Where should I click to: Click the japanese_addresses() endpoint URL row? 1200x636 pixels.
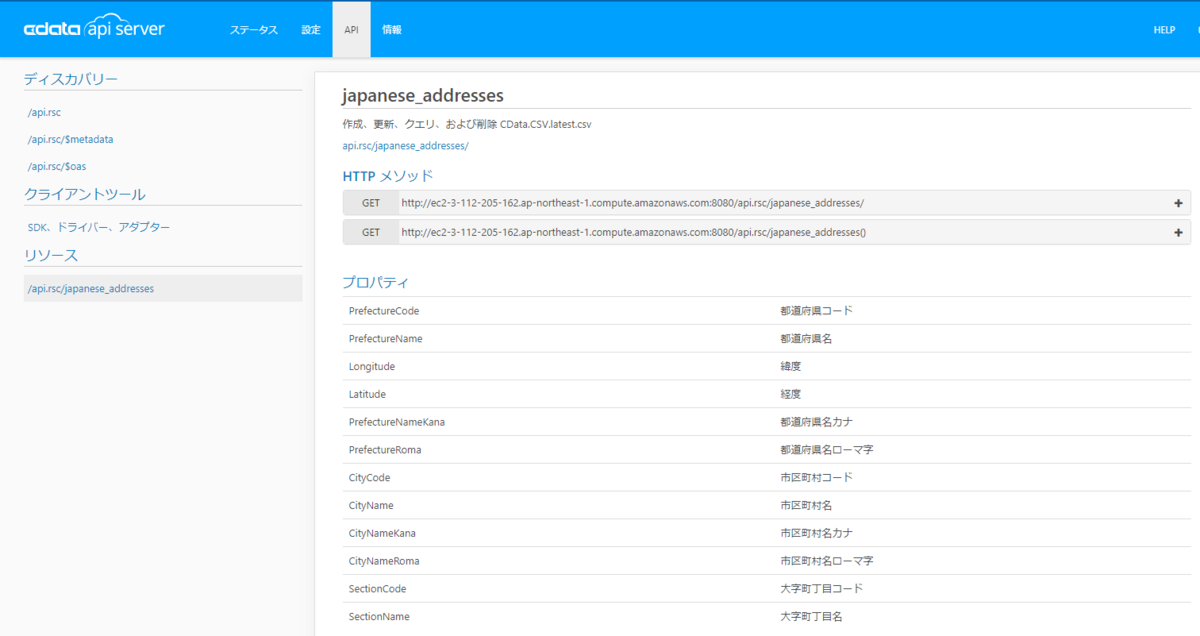point(767,232)
